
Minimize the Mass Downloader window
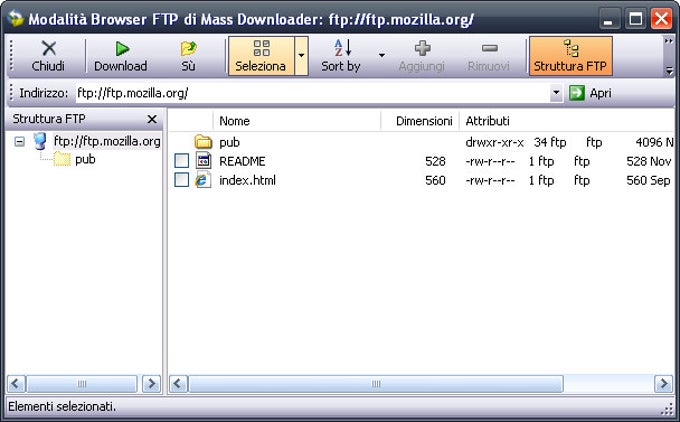point(608,19)
